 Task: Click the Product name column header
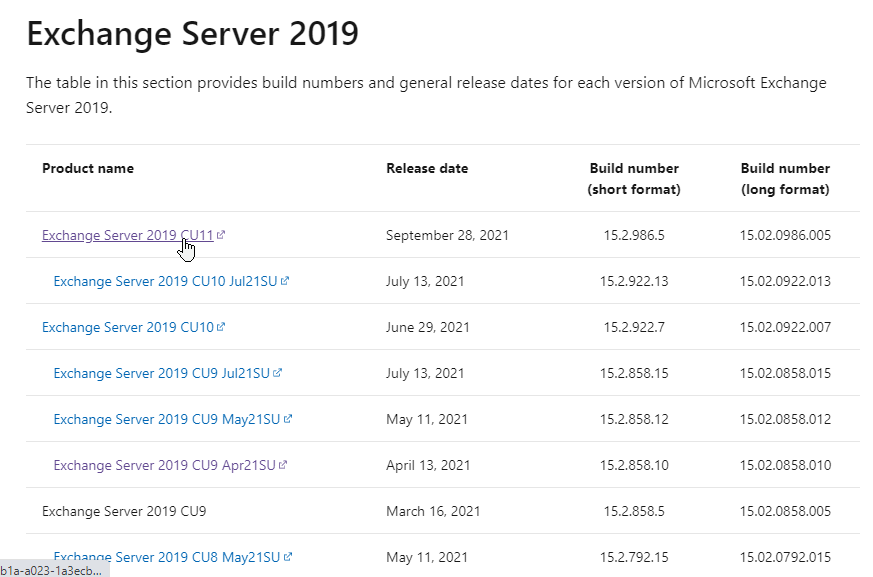click(x=88, y=168)
